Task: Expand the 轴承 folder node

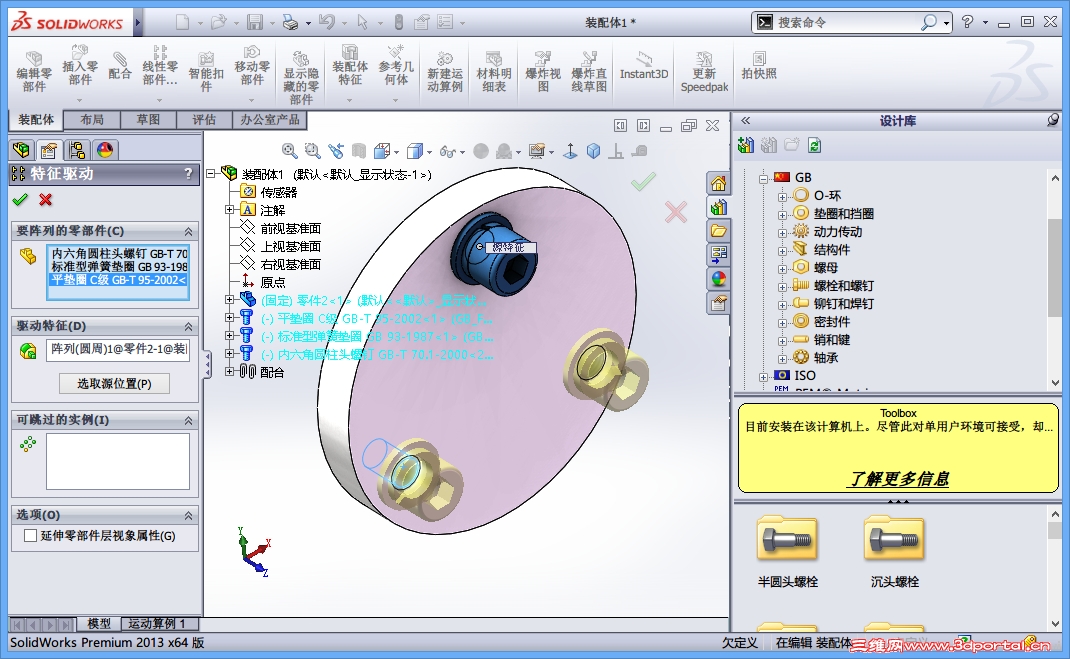Action: tap(782, 359)
